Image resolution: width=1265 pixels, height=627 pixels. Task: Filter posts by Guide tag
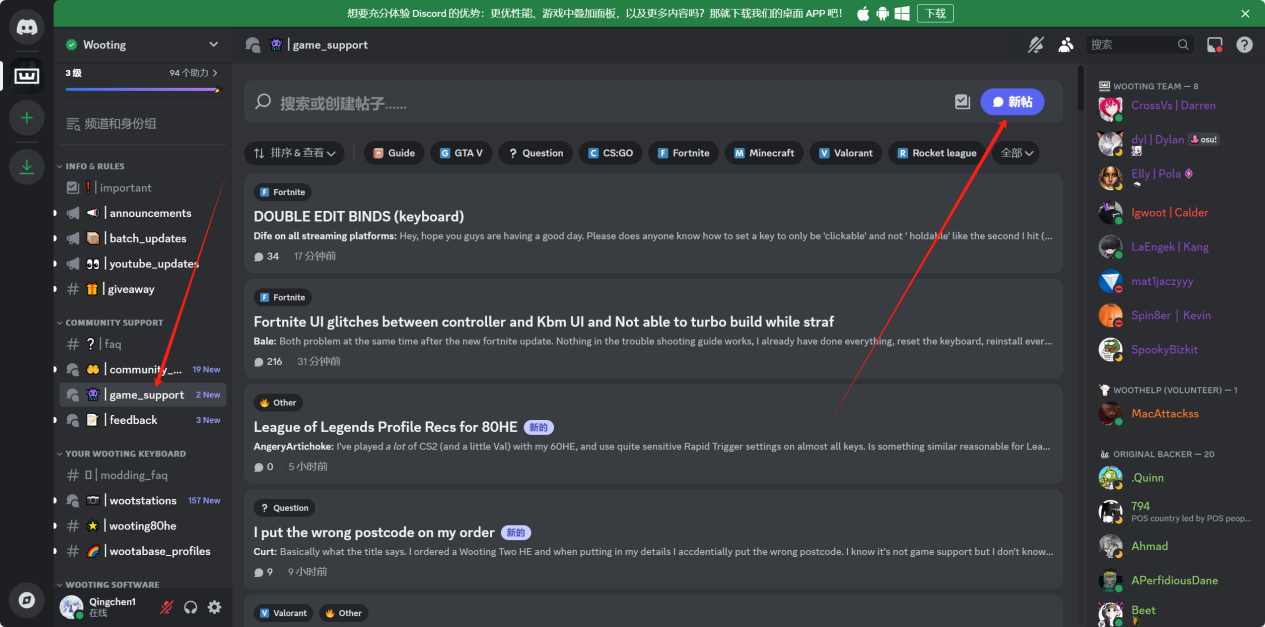point(394,153)
